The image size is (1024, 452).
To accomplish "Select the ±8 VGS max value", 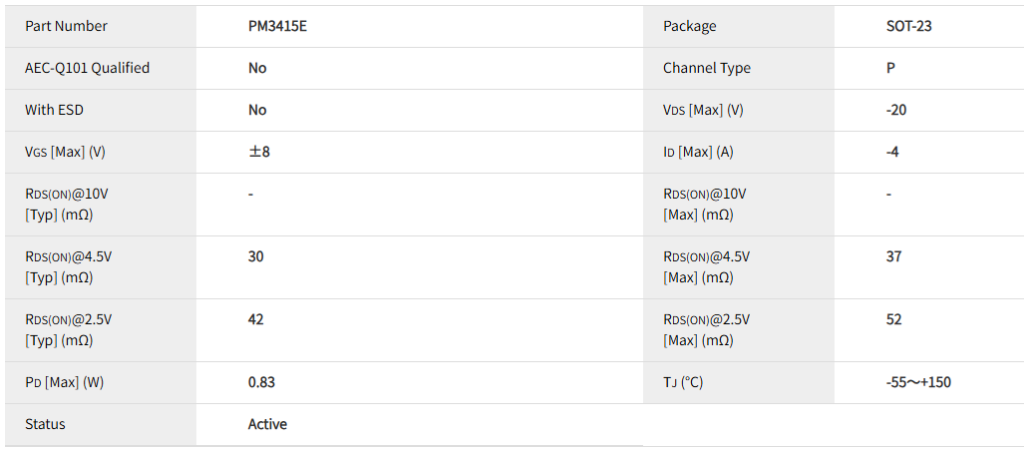I will [x=259, y=152].
